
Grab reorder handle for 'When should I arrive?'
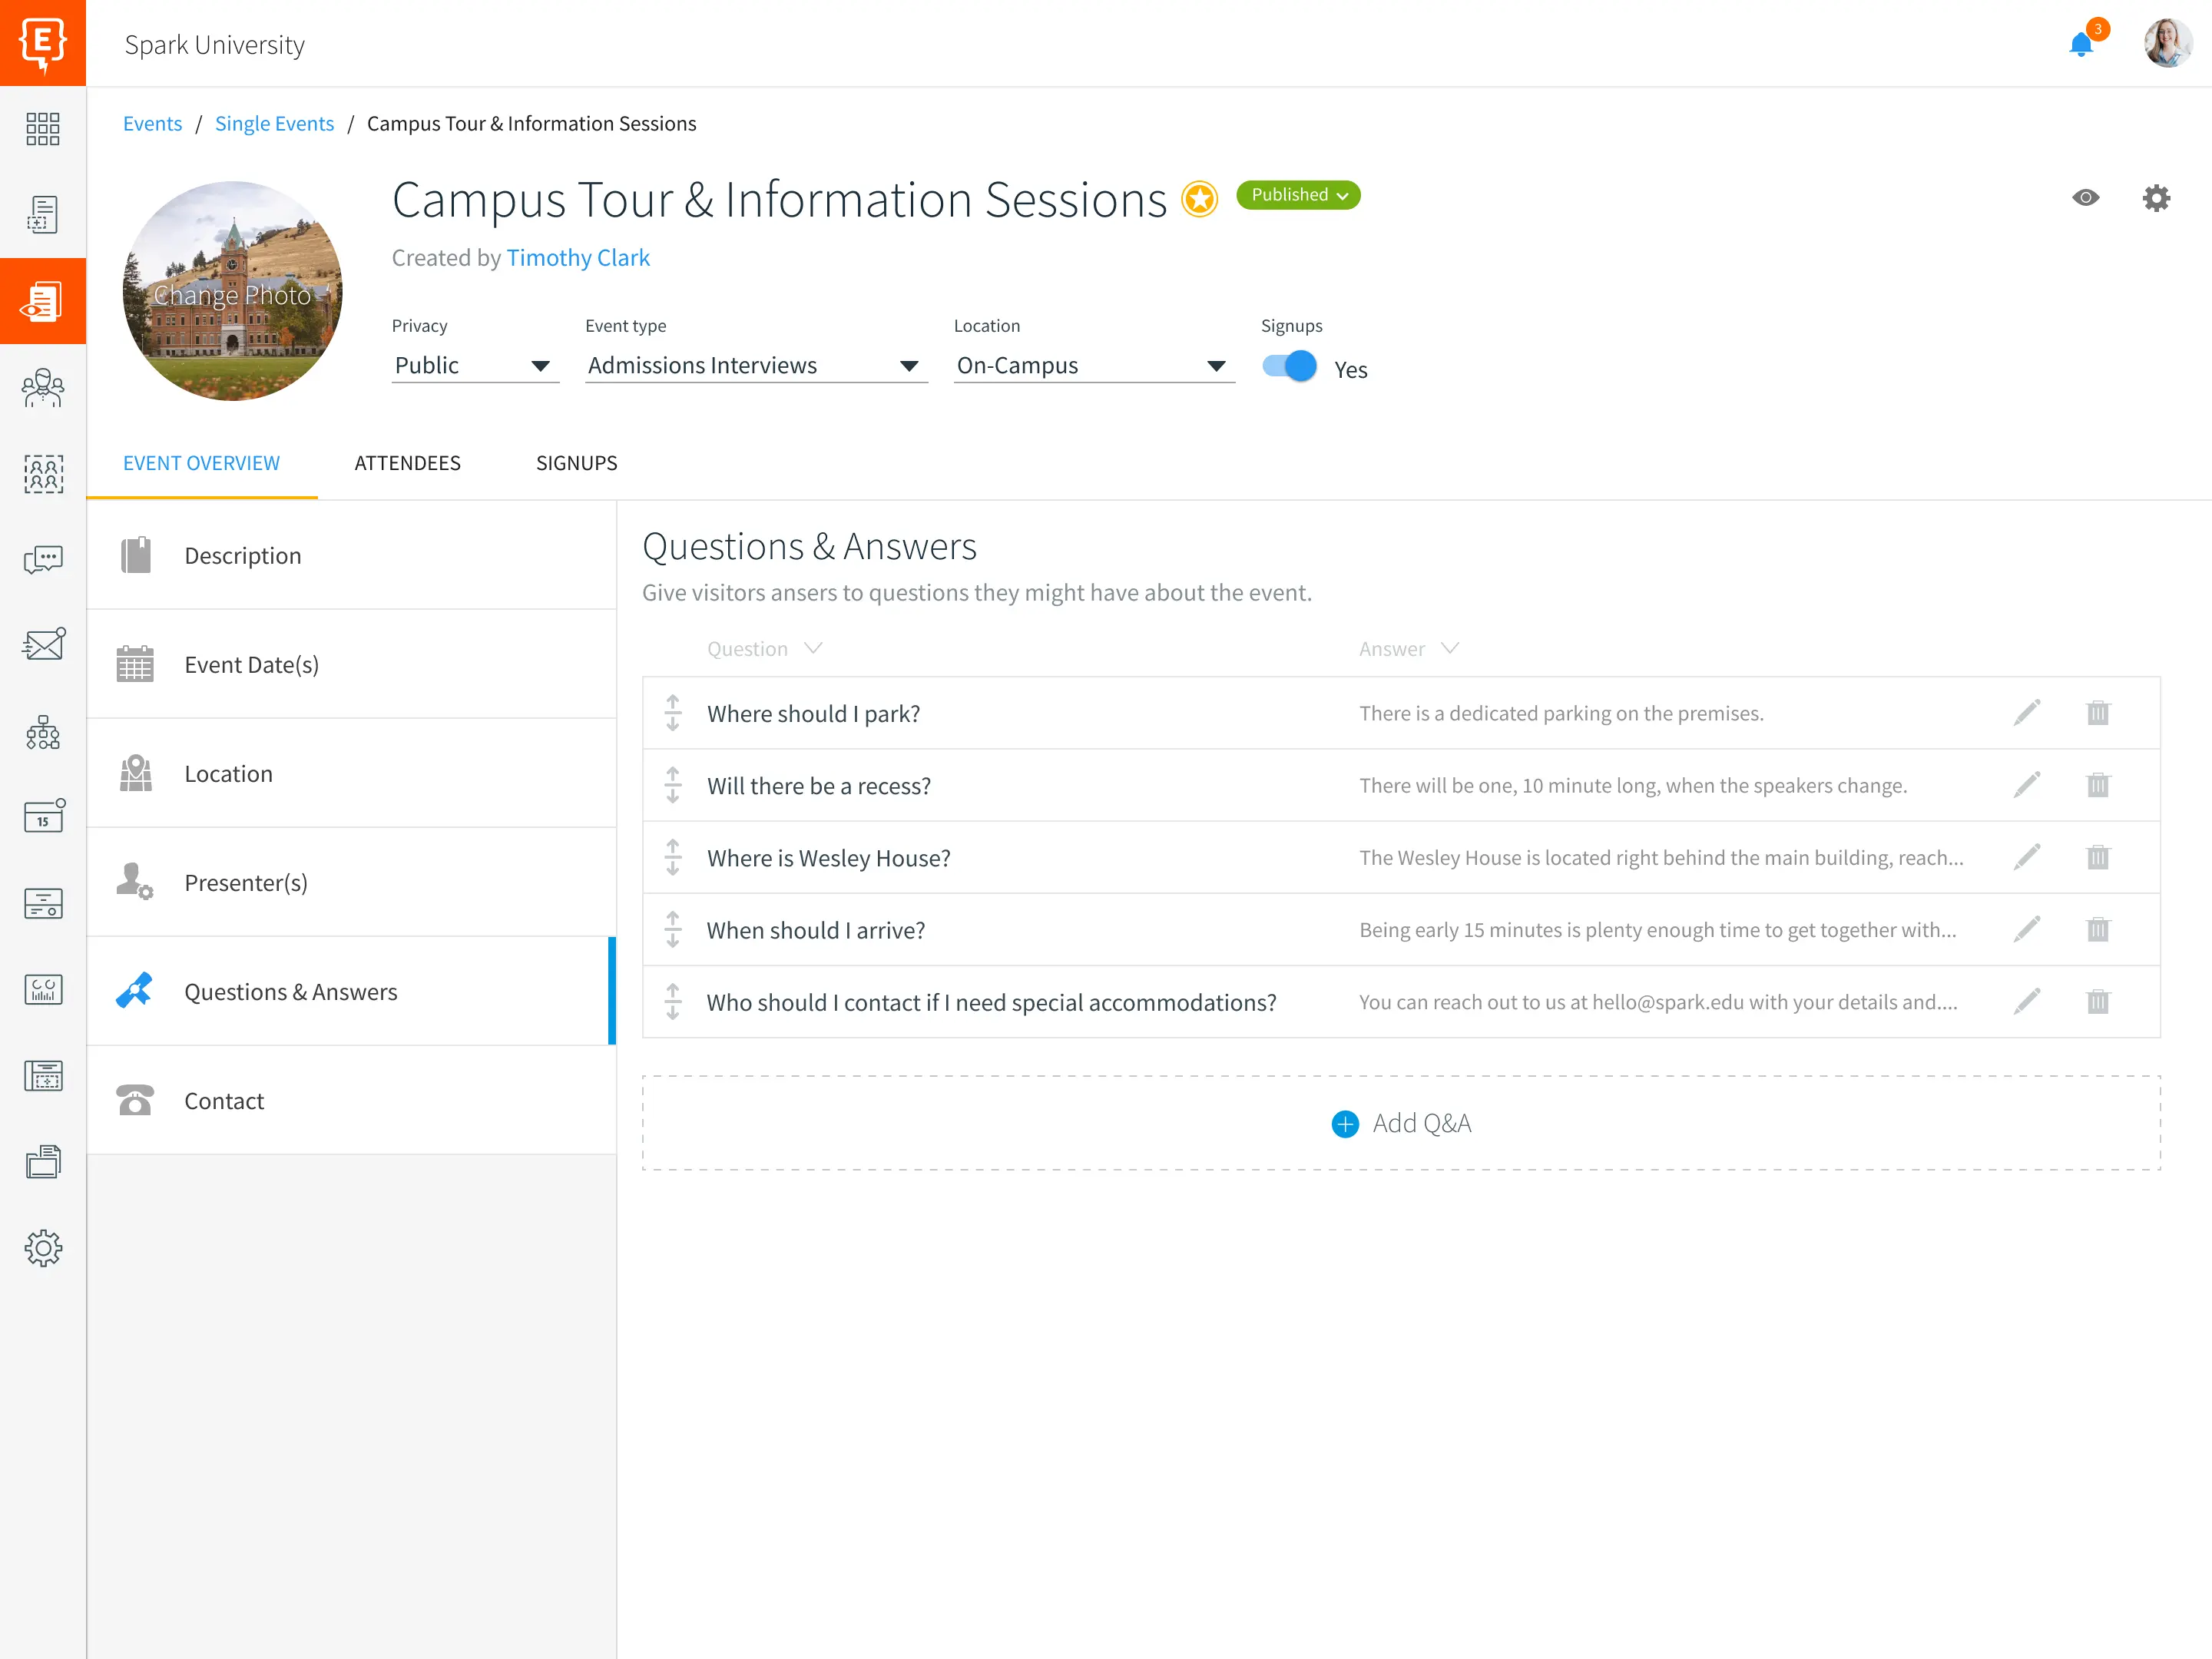(673, 929)
